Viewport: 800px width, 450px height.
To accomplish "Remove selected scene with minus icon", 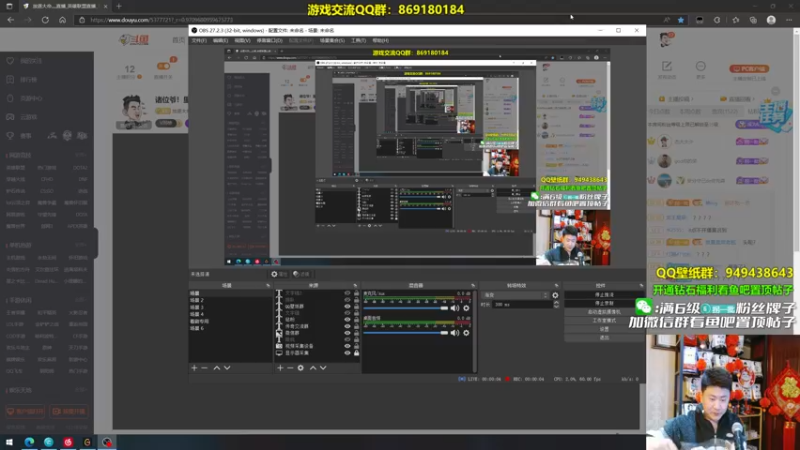I will tap(205, 368).
